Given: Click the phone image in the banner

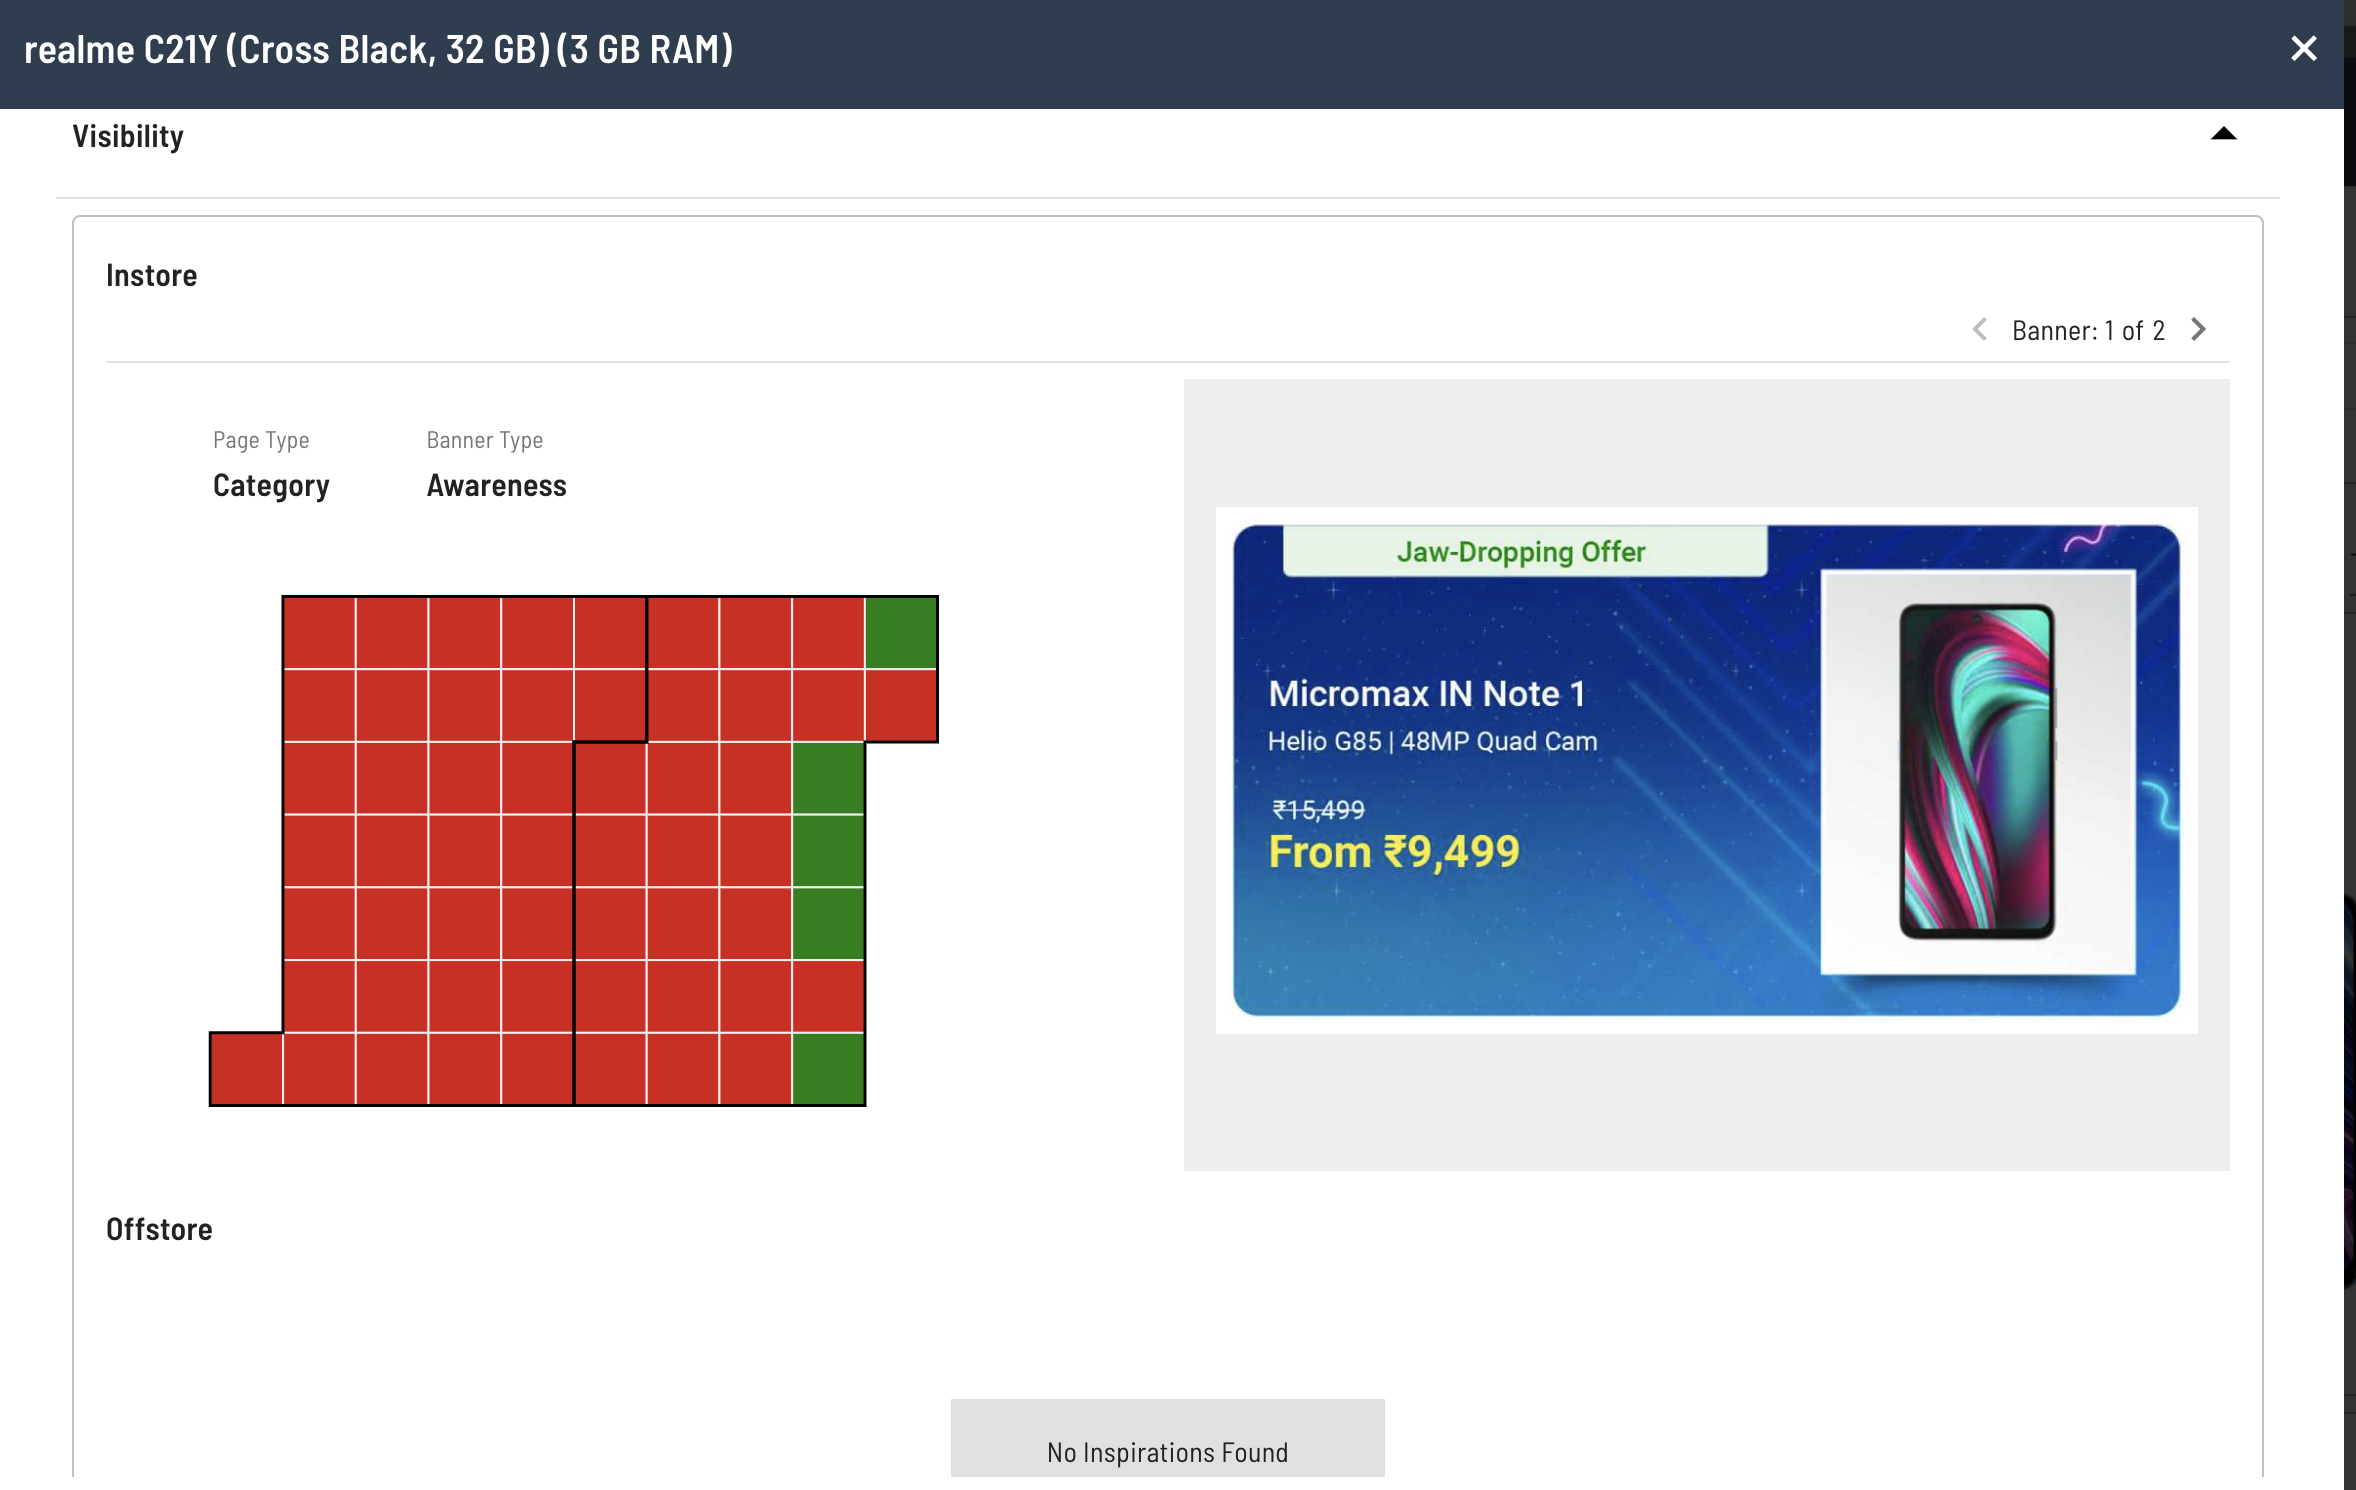Looking at the screenshot, I should coord(1977,771).
